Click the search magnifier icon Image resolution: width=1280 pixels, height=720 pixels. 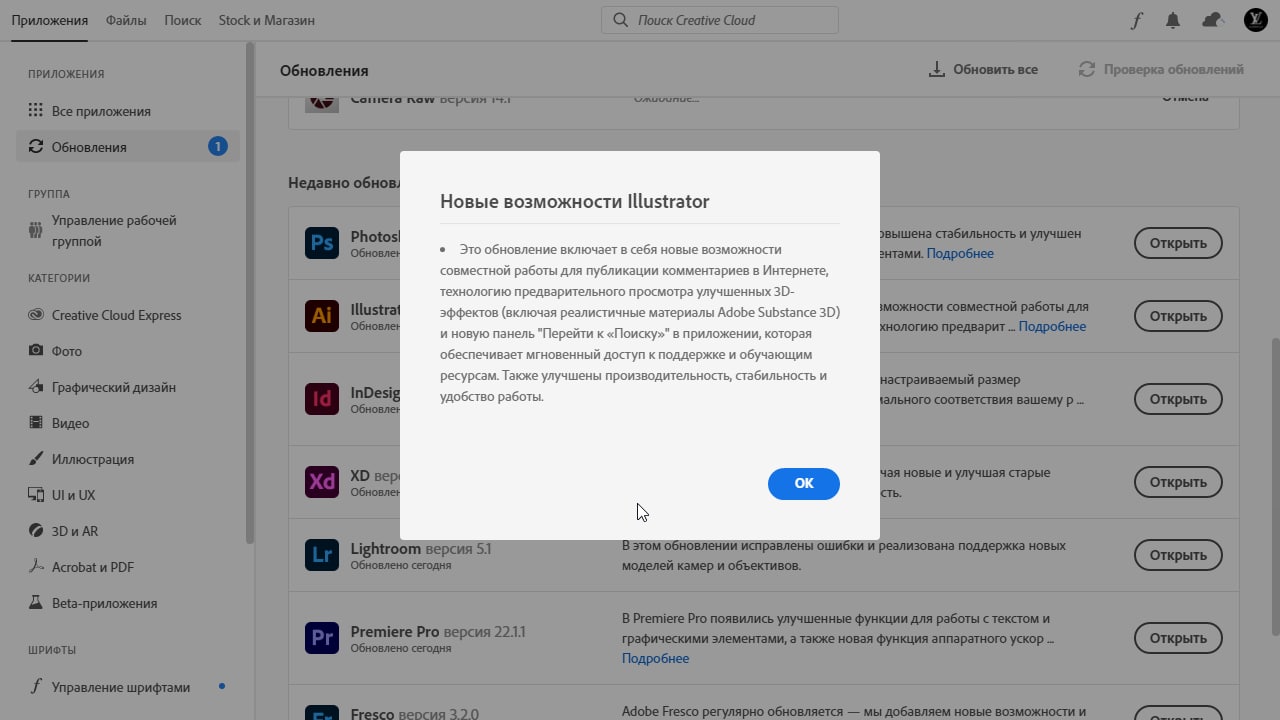(x=621, y=20)
